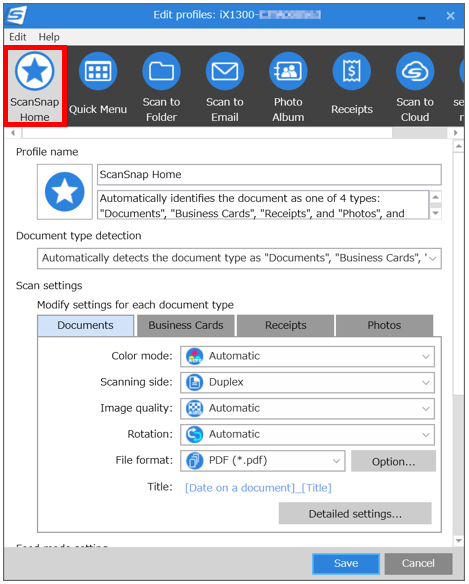
Task: Click the Duplex scanning side icon
Action: (x=194, y=383)
